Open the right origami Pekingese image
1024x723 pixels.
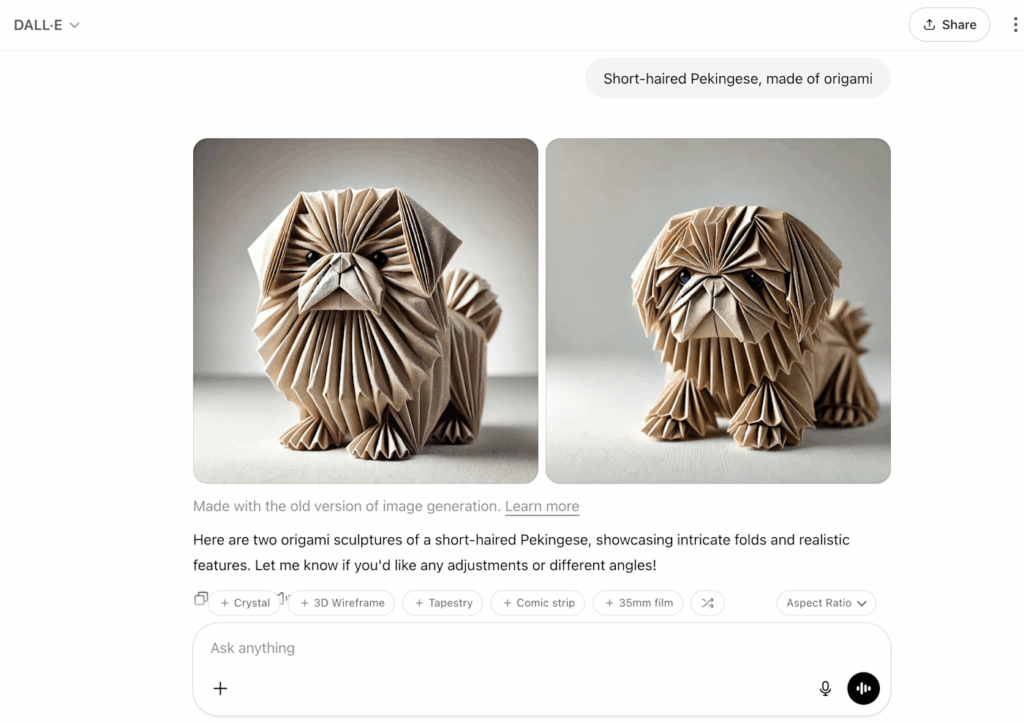click(718, 311)
